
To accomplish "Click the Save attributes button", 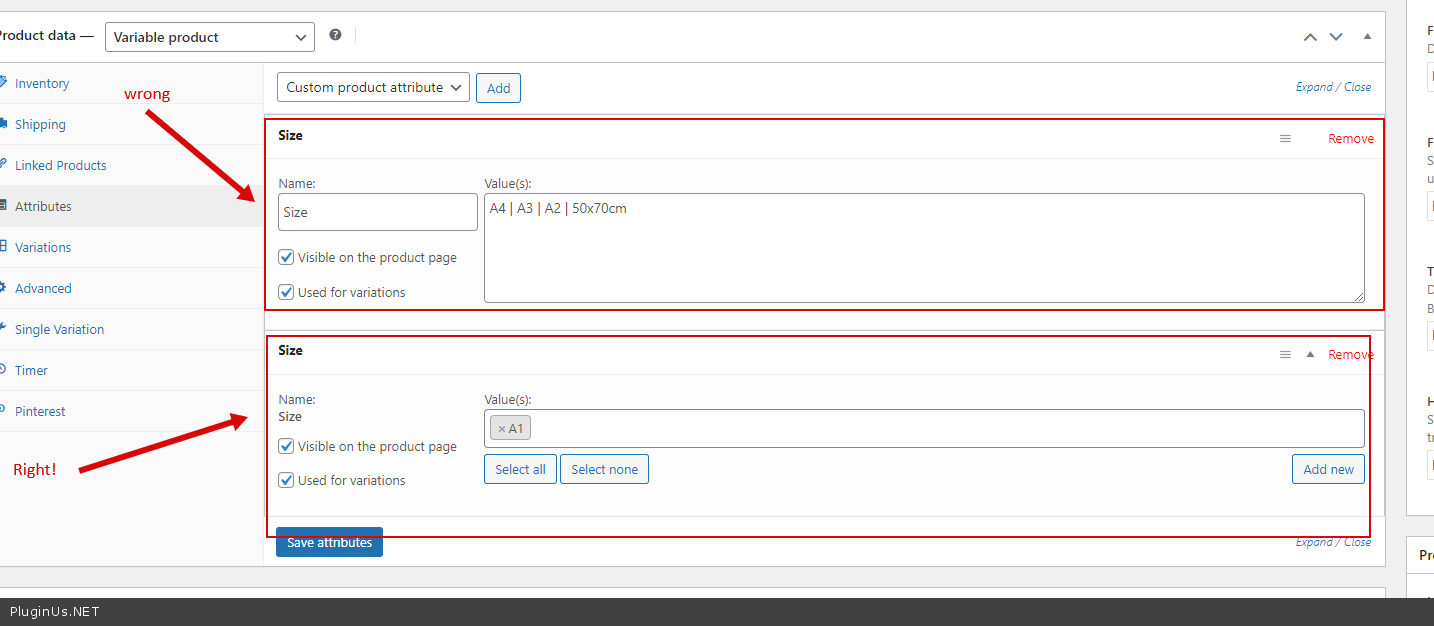I will (329, 543).
